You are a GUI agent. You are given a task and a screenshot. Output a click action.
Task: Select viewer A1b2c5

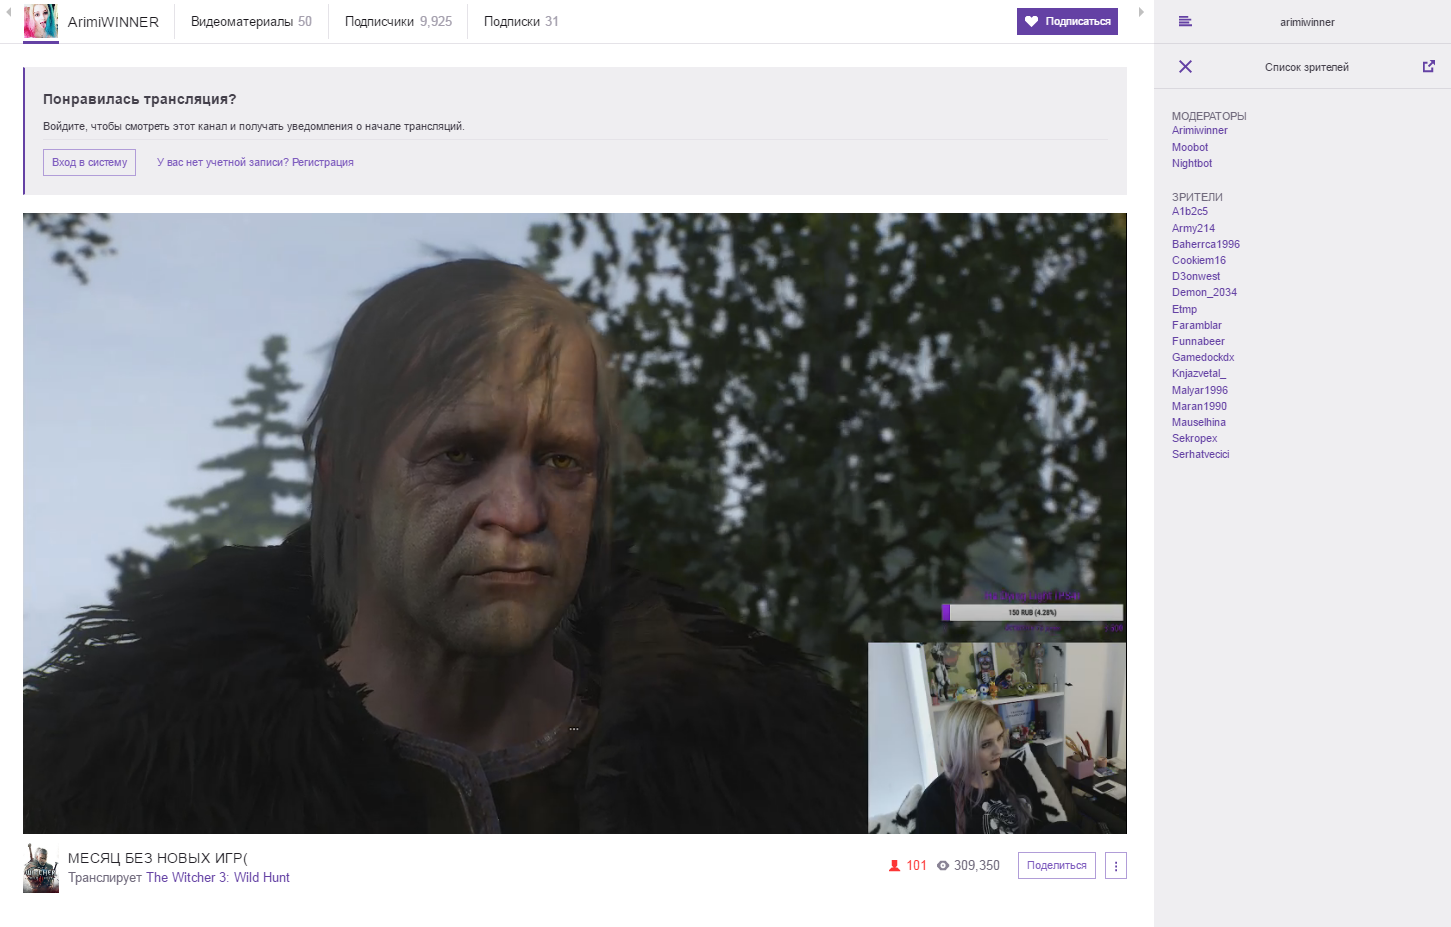[x=1190, y=211]
